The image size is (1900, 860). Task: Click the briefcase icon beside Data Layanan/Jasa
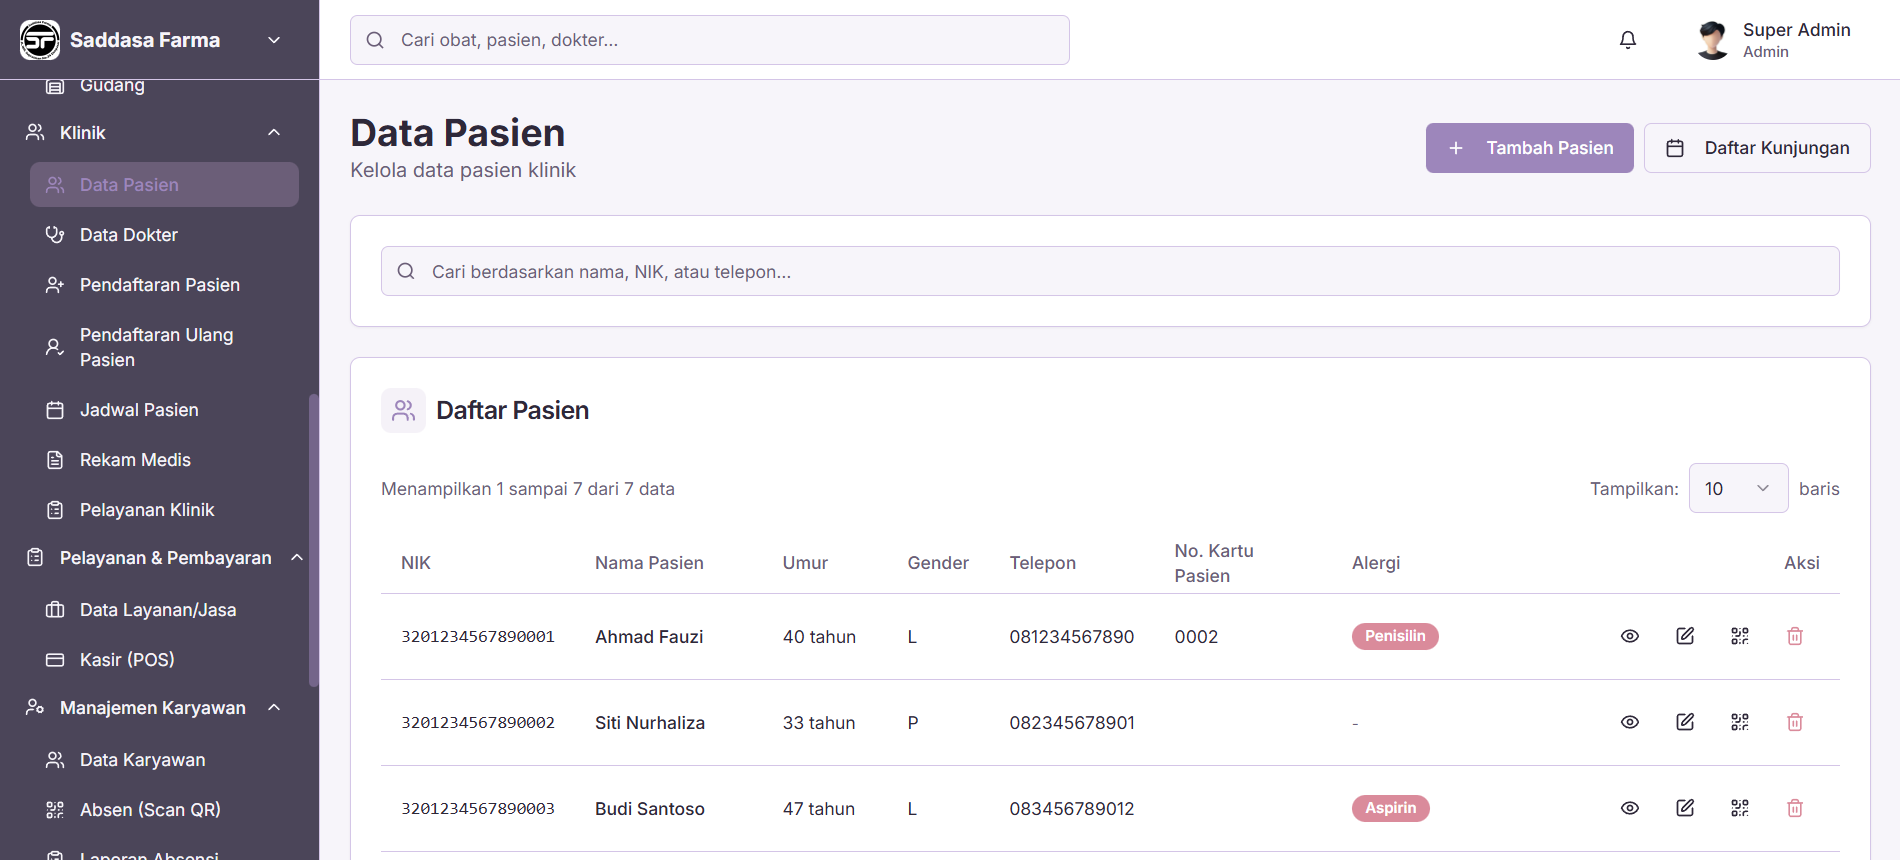click(x=55, y=610)
